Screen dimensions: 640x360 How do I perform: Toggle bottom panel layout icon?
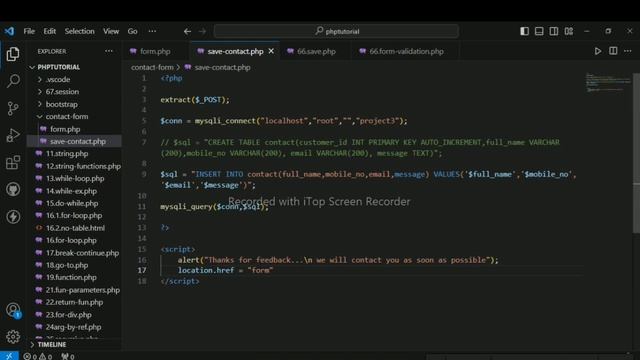539,31
